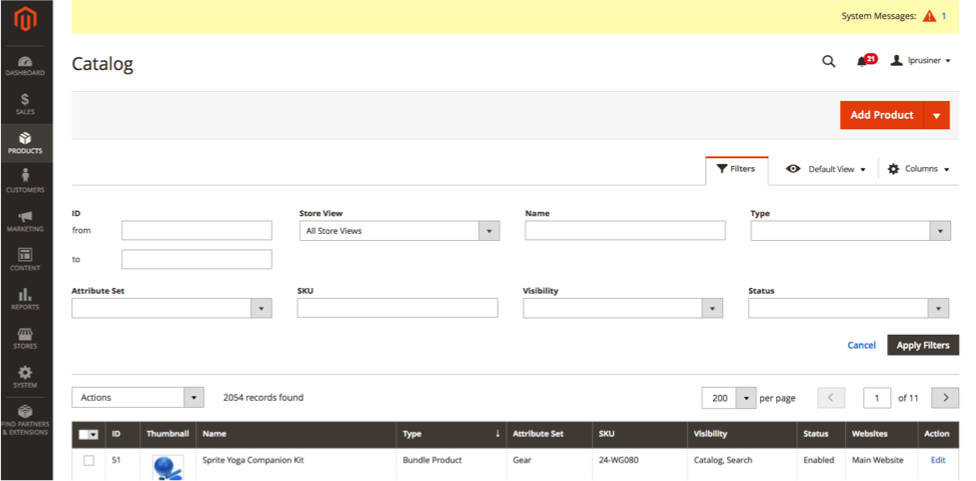
Task: Open the Type filter dropdown
Action: pos(850,231)
